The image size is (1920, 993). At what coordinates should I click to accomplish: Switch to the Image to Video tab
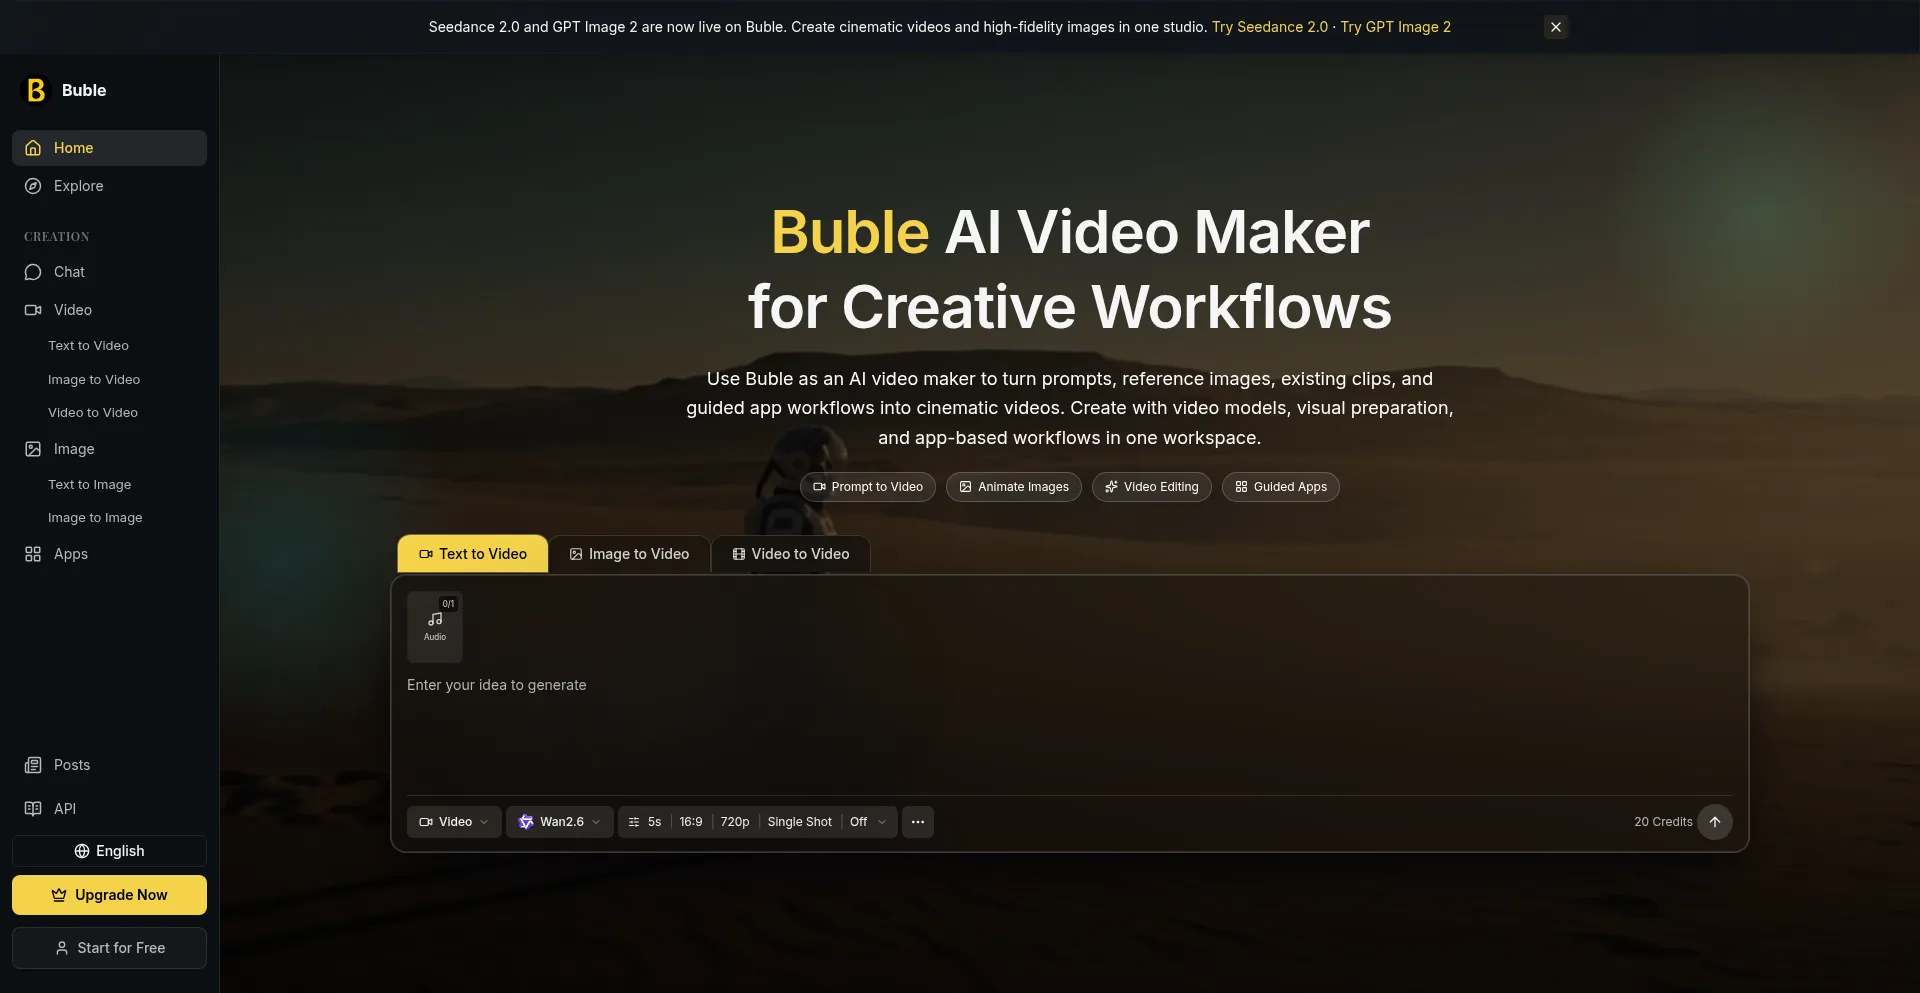tap(630, 554)
